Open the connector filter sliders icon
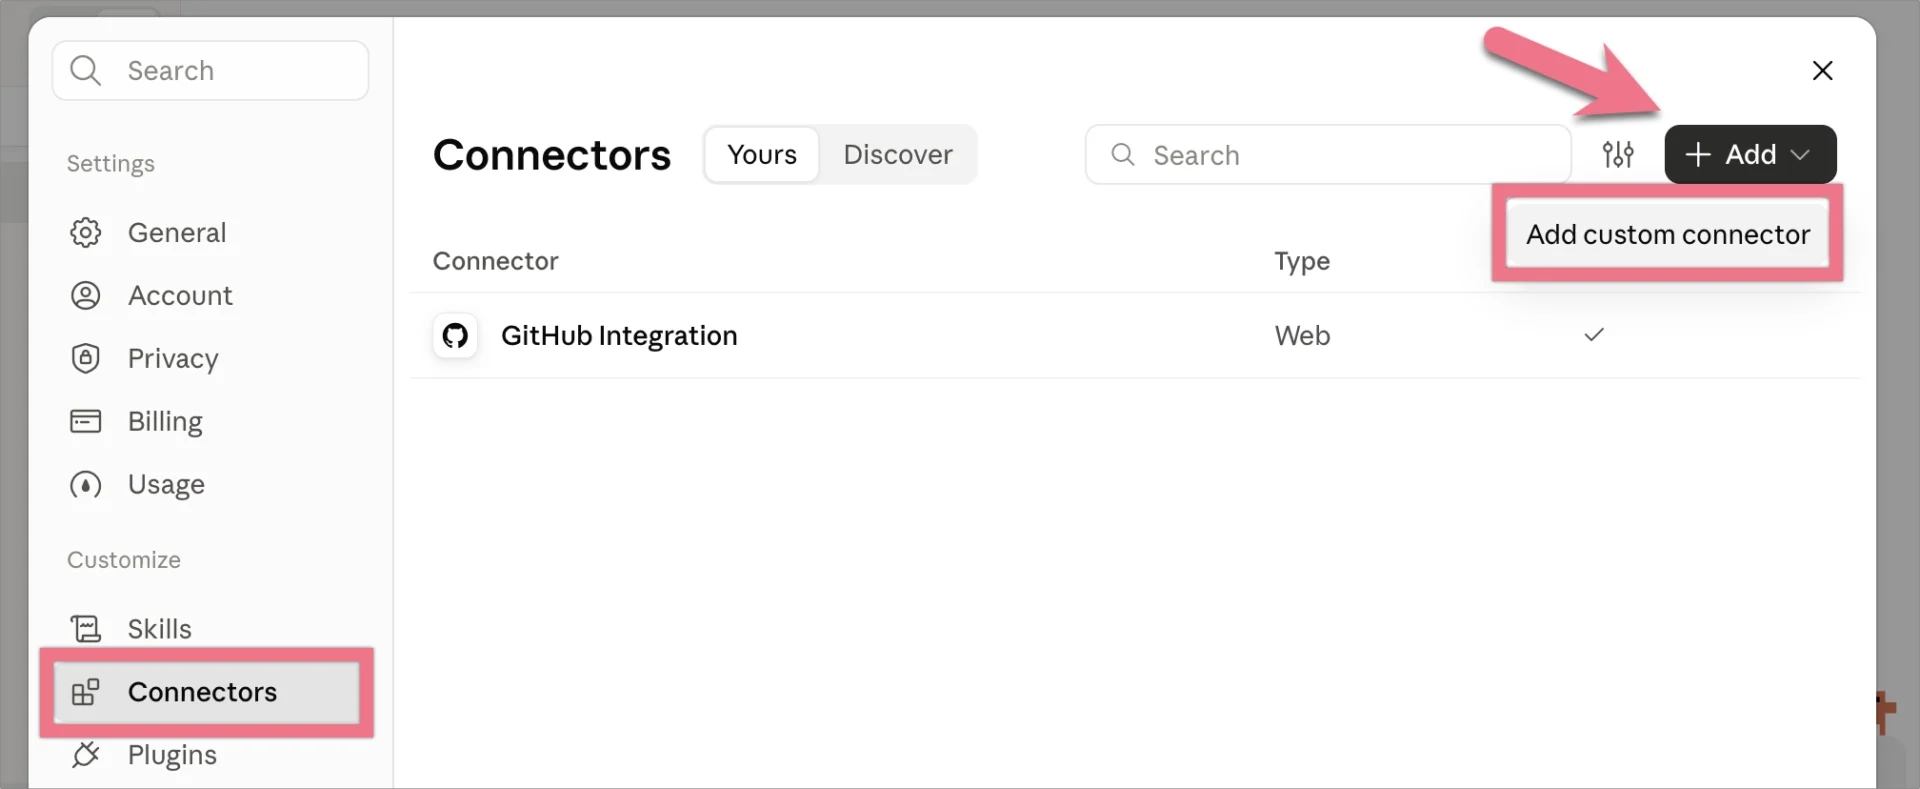The image size is (1920, 789). pyautogui.click(x=1617, y=154)
